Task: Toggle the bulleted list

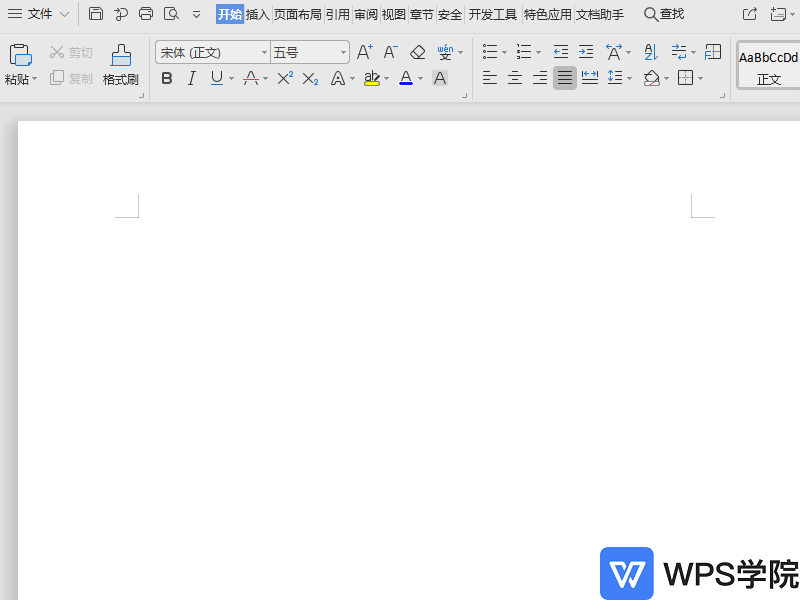Action: (489, 51)
